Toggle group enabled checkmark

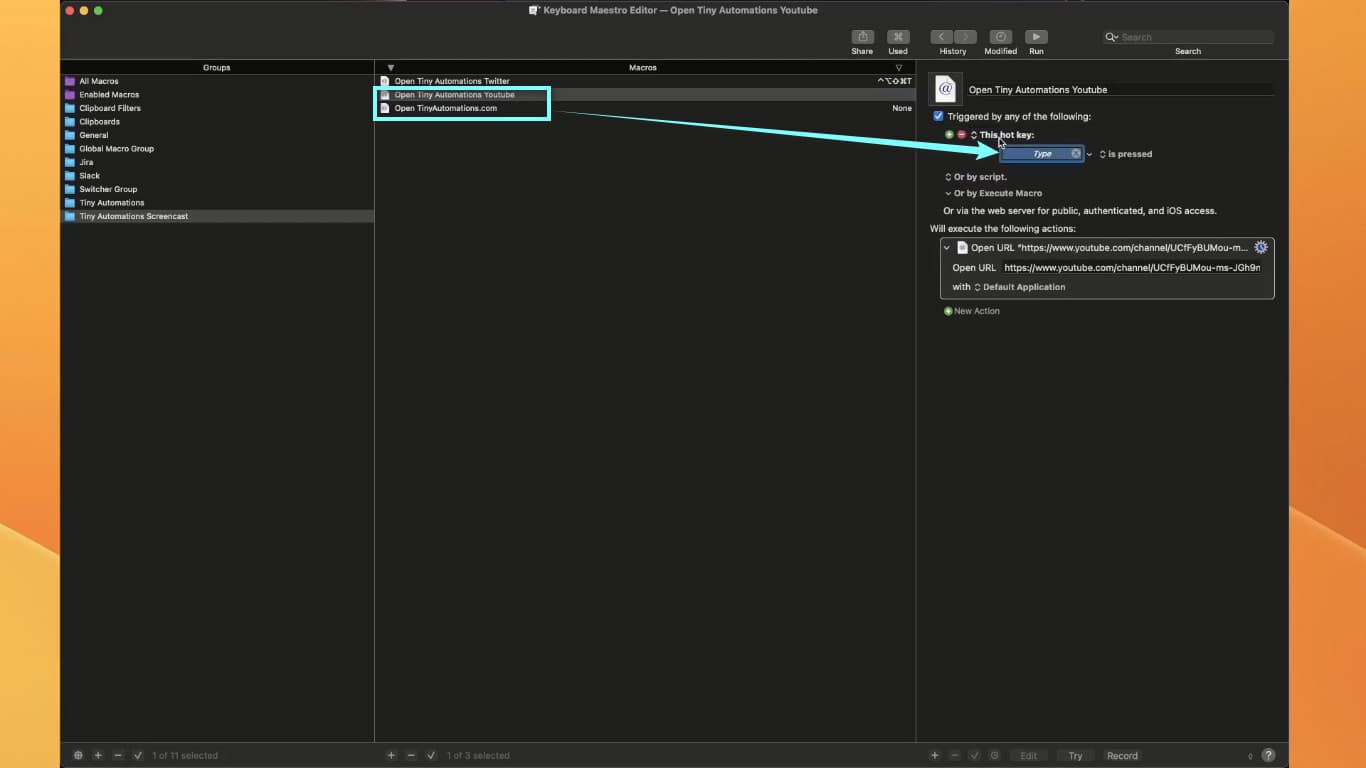tap(138, 755)
